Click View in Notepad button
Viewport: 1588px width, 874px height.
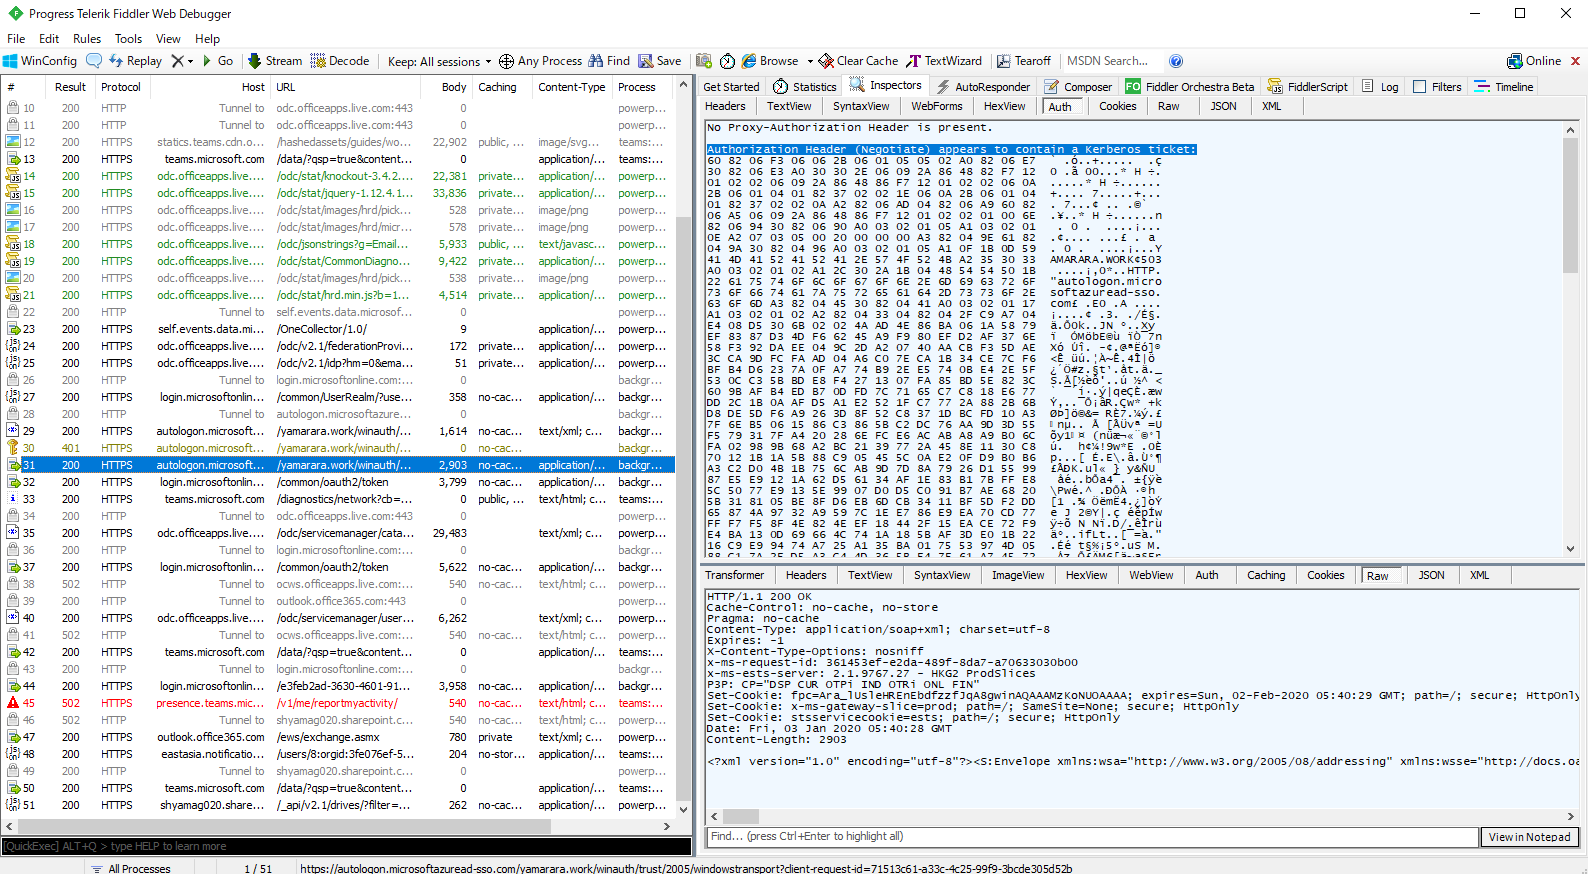click(x=1529, y=837)
